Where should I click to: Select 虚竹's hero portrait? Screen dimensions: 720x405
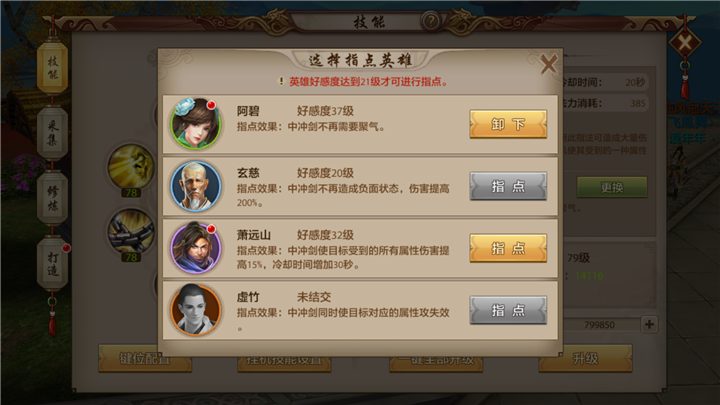click(x=196, y=310)
